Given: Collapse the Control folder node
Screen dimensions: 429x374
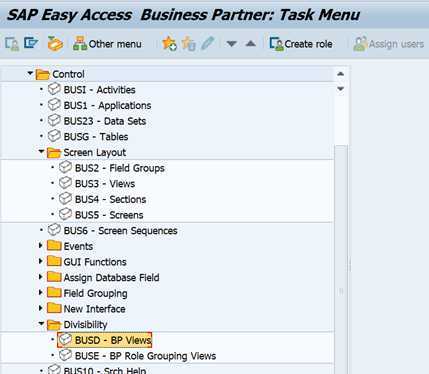Looking at the screenshot, I should pos(30,73).
